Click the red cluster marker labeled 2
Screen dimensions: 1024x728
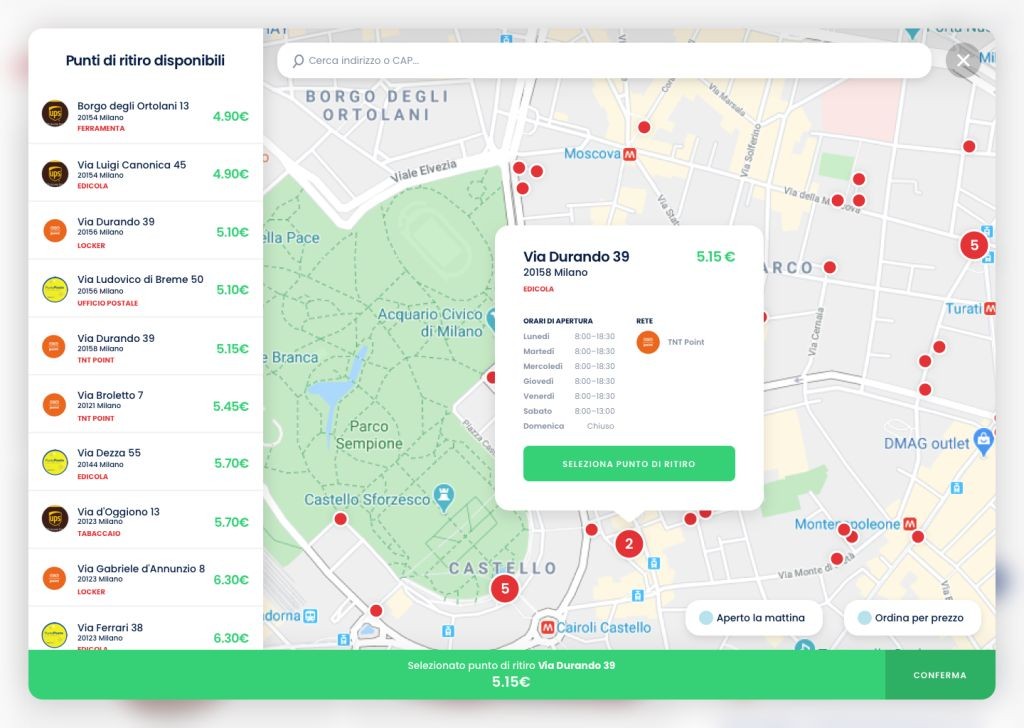click(629, 544)
